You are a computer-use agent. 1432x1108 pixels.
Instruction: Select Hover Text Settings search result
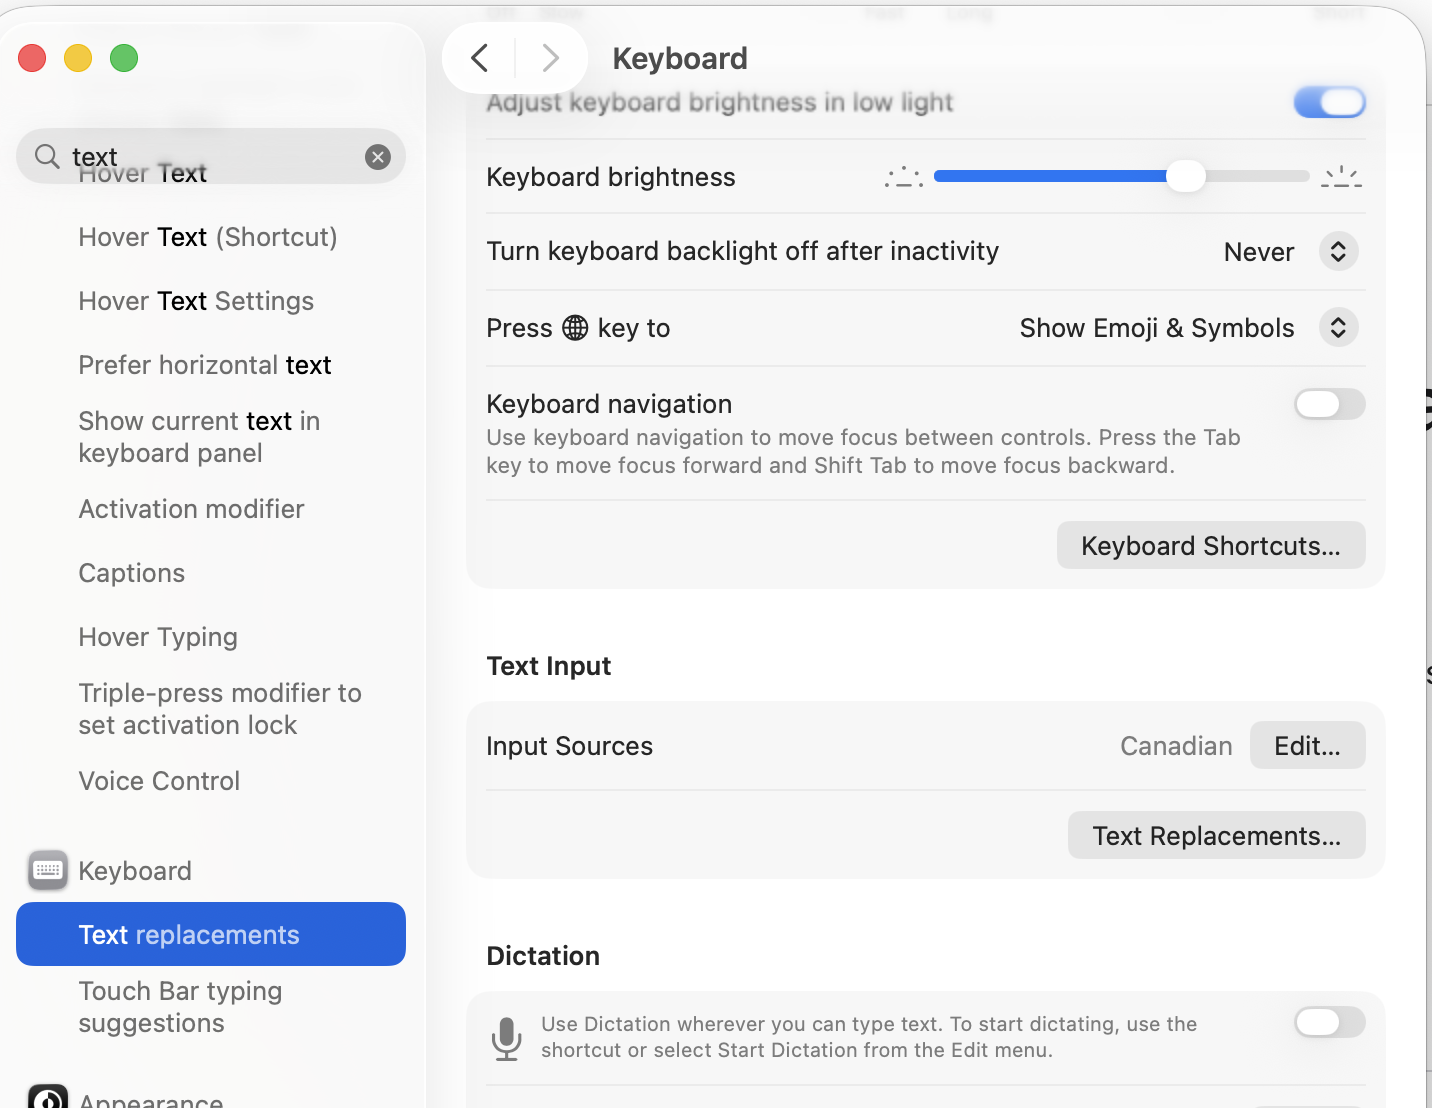tap(196, 301)
